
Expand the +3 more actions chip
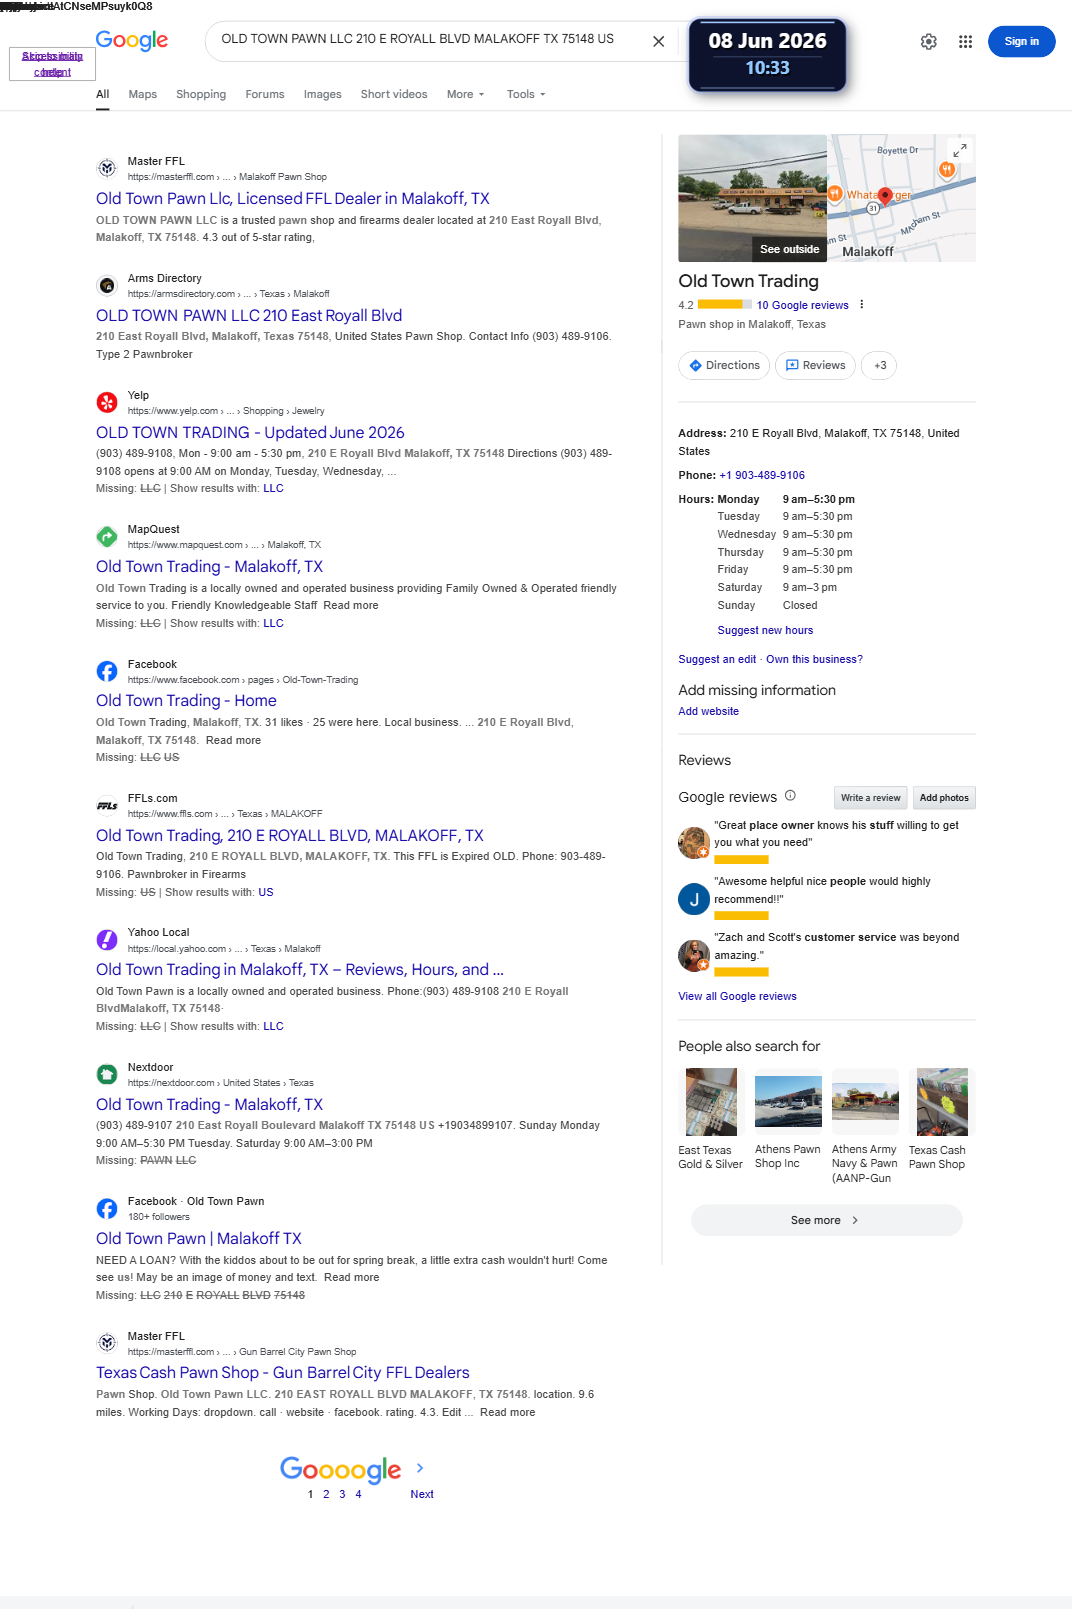pyautogui.click(x=880, y=366)
